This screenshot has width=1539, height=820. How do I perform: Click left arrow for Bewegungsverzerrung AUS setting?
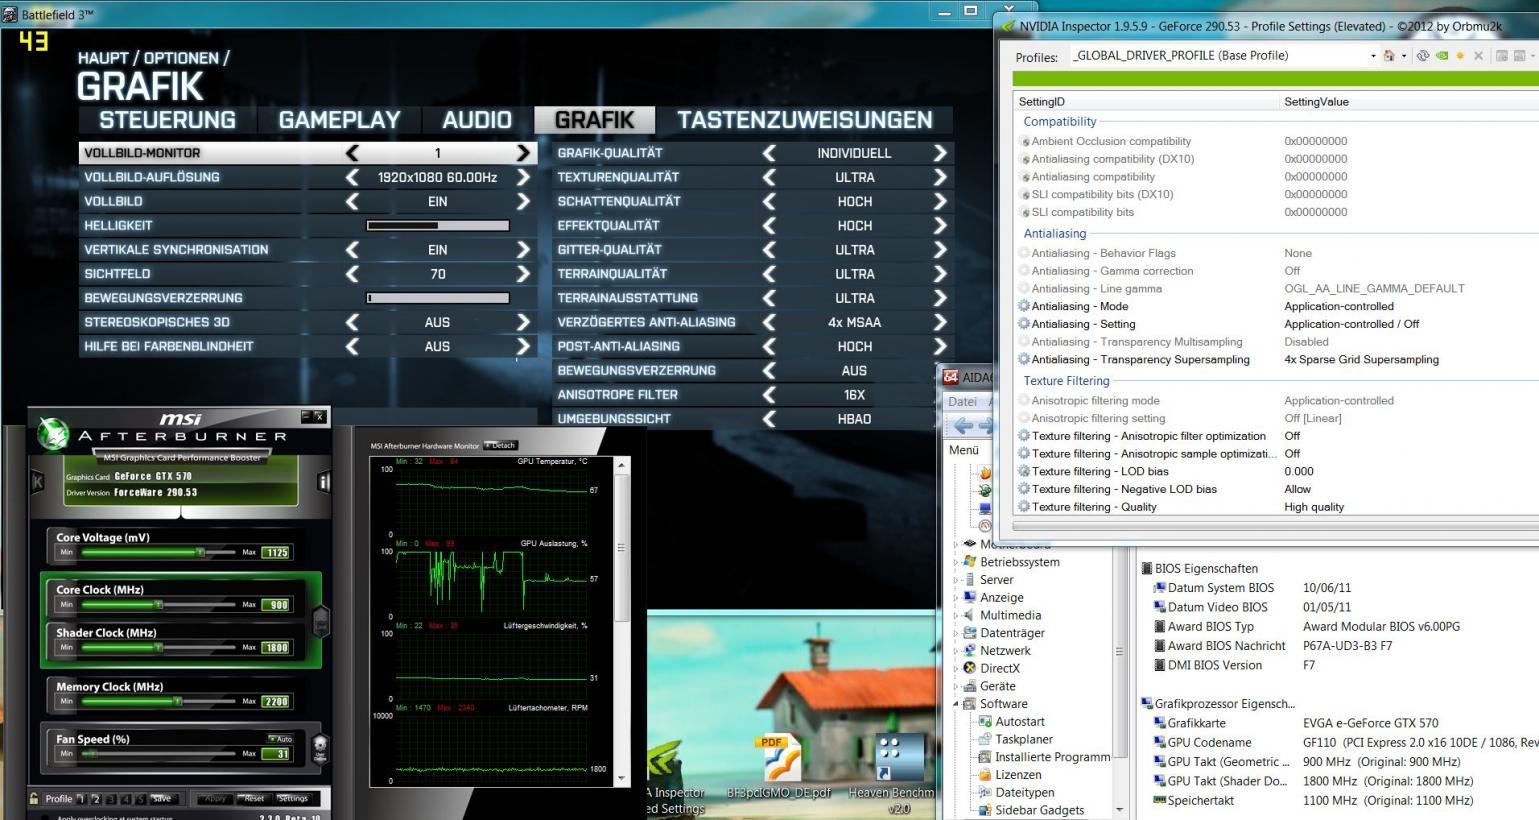(x=769, y=370)
